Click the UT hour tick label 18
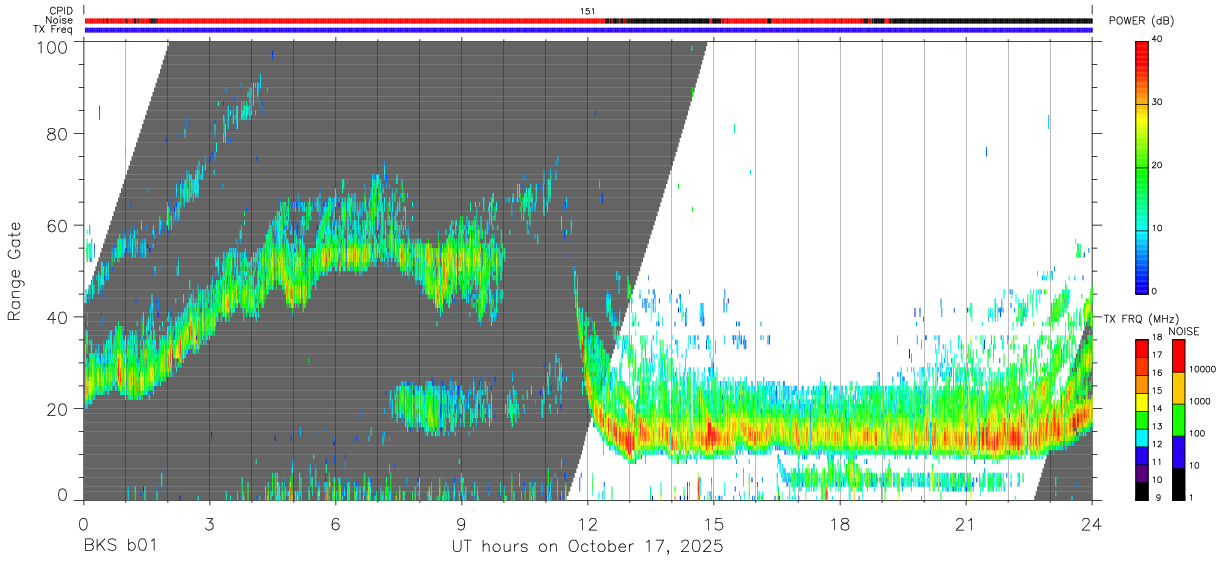The width and height of the screenshot is (1228, 567). coord(840,523)
